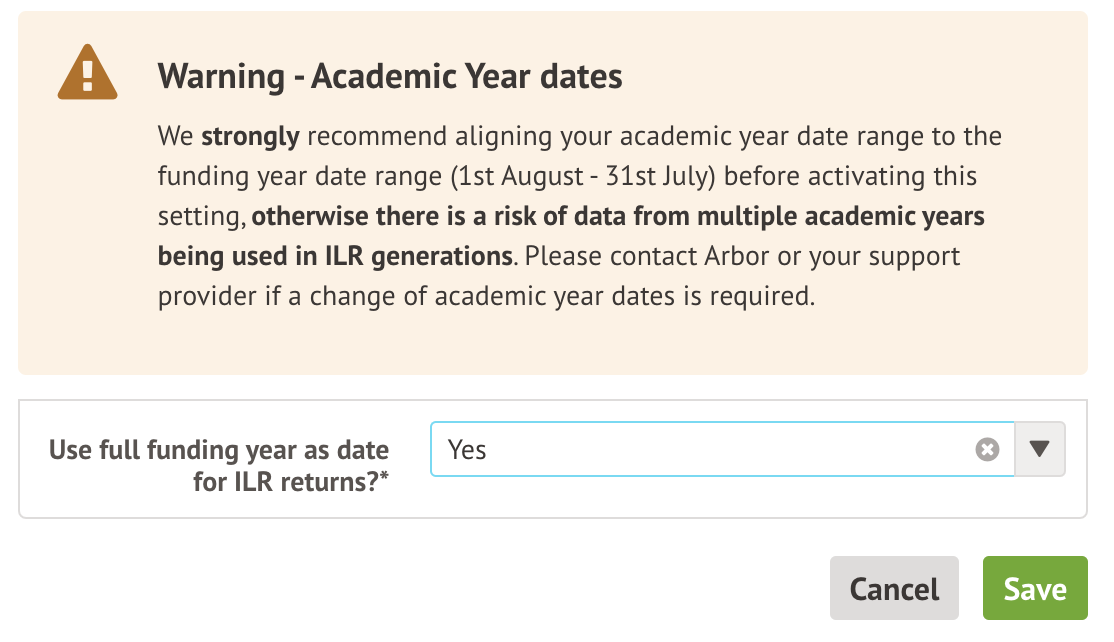This screenshot has height=642, width=1114.
Task: Click the "Use full funding year" field label
Action: click(219, 449)
